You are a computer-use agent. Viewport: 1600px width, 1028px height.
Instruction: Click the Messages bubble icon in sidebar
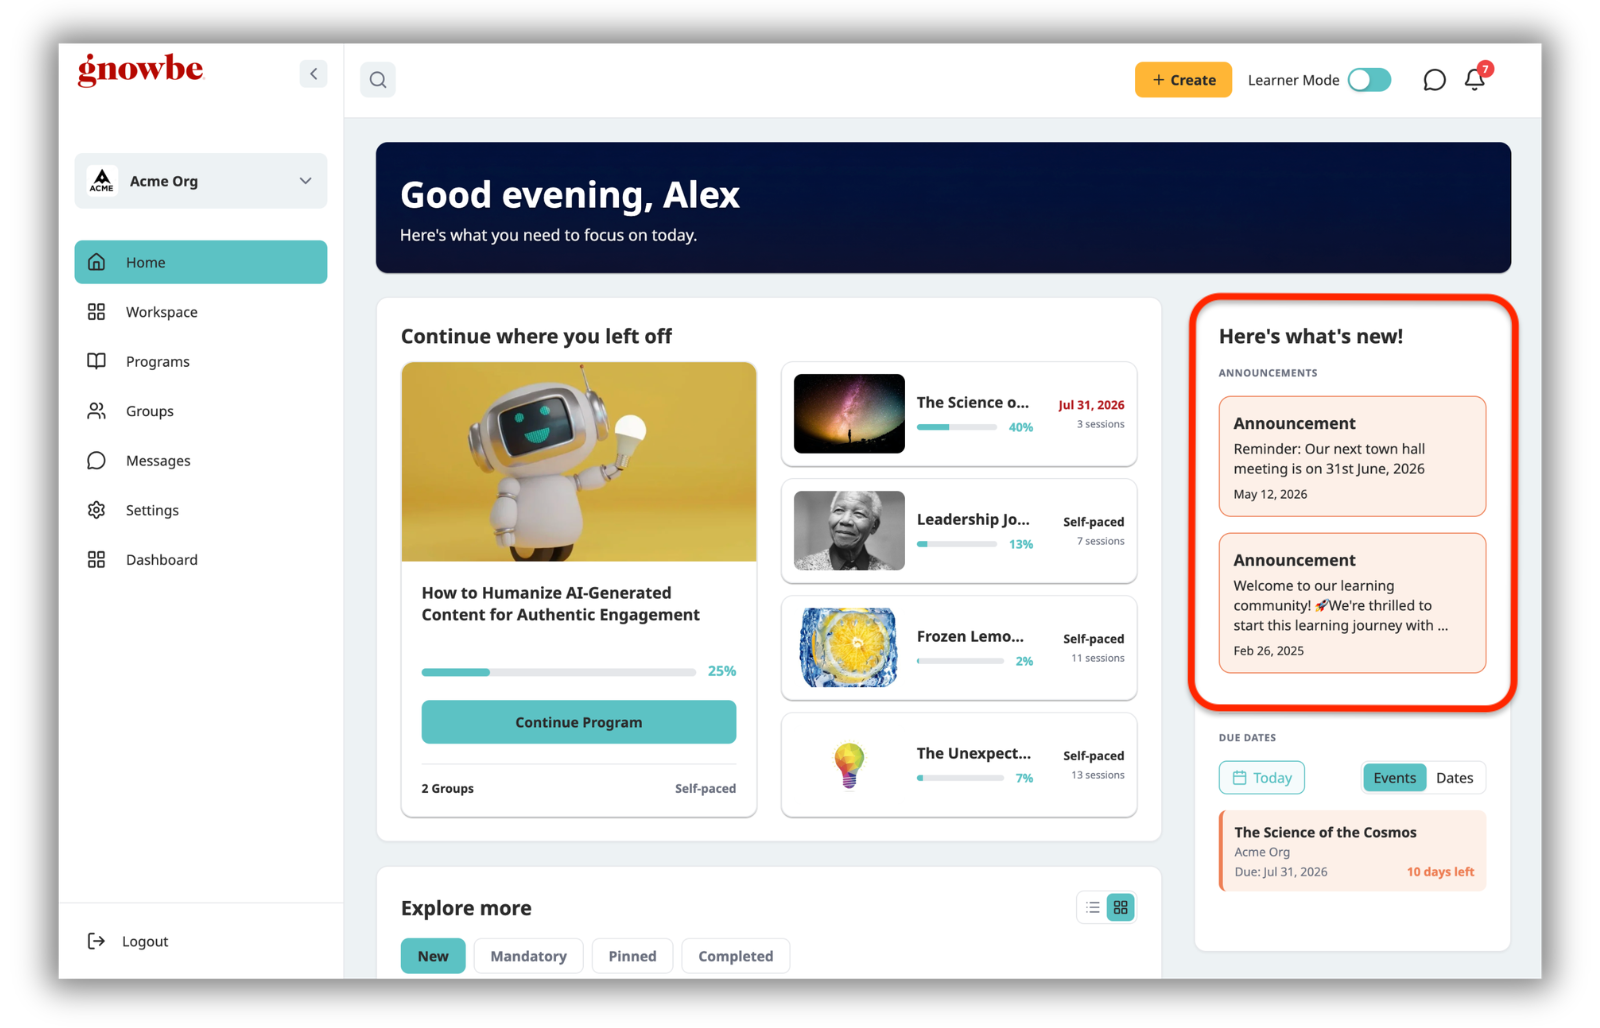click(96, 460)
